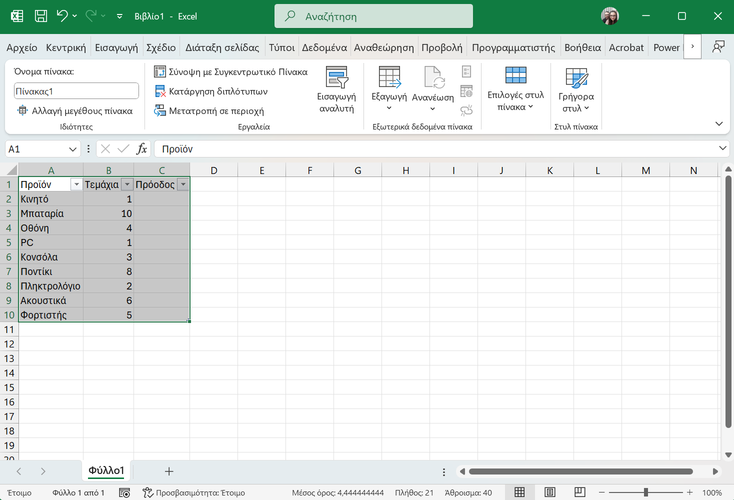Image resolution: width=734 pixels, height=500 pixels.
Task: Open the Προϊόν column filter dropdown
Action: [x=76, y=185]
